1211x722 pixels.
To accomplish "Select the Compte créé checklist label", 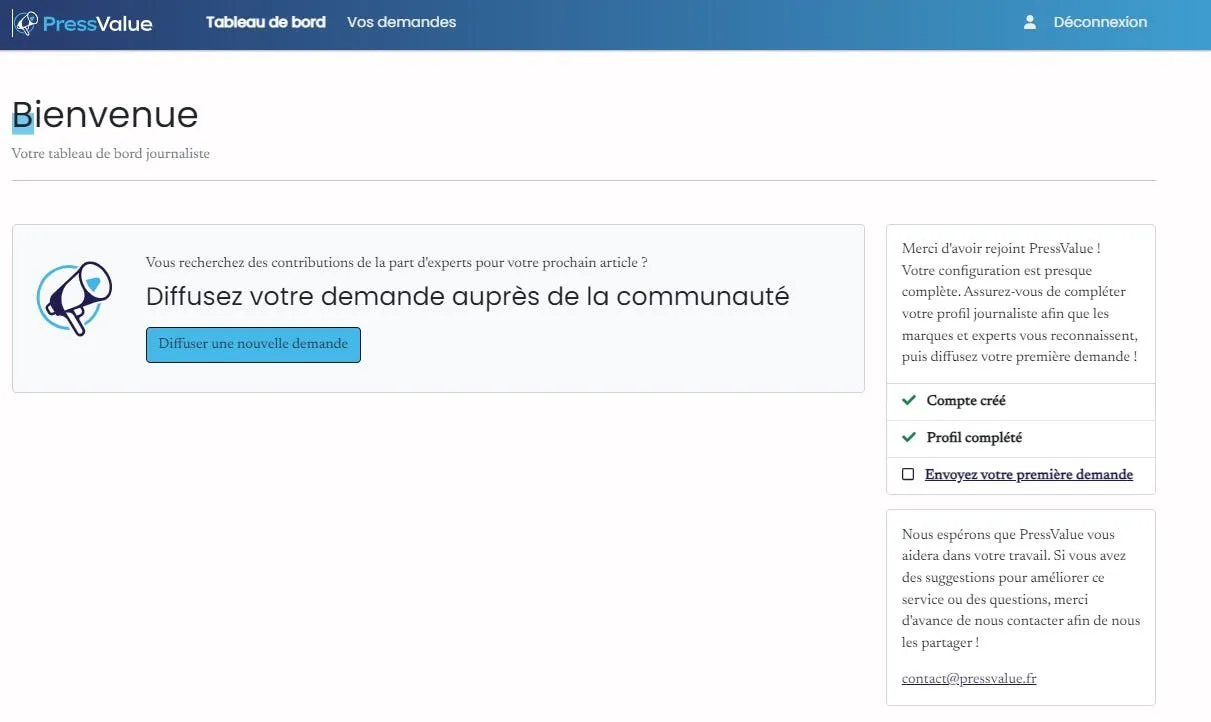I will click(966, 401).
